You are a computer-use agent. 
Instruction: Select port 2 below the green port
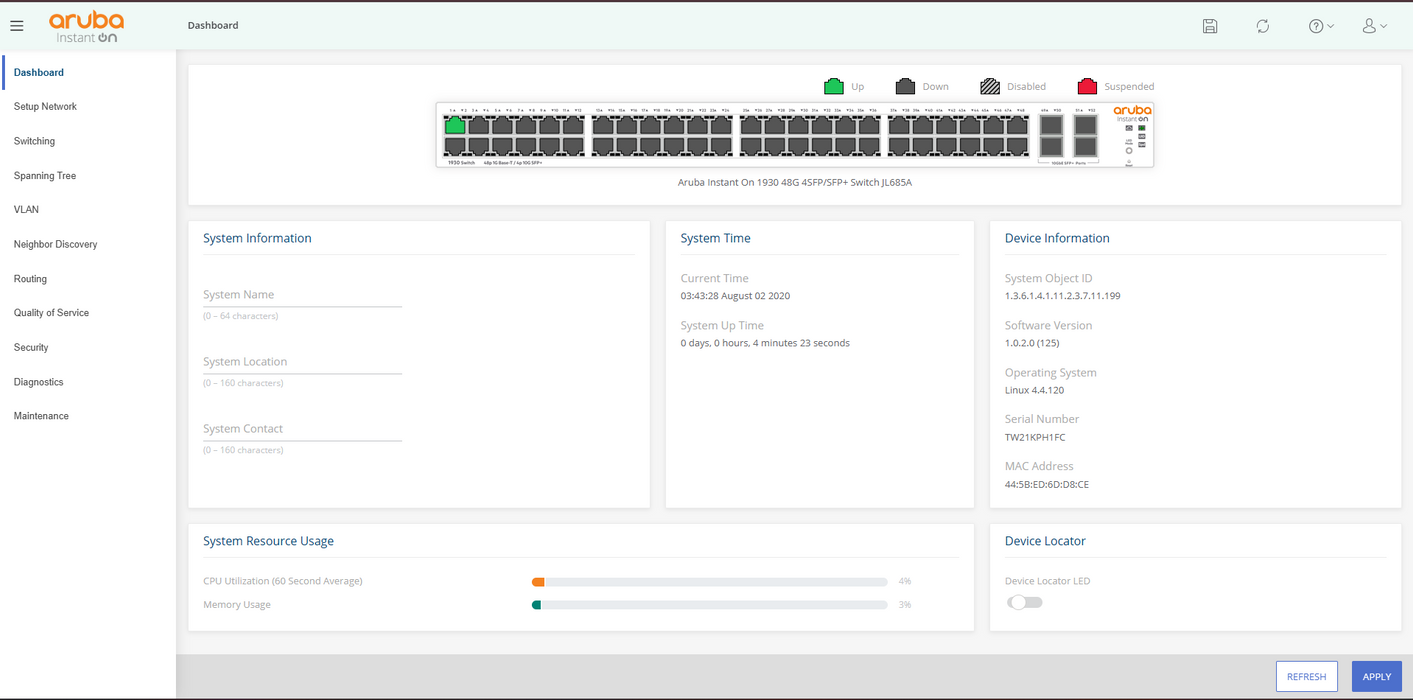pos(455,147)
